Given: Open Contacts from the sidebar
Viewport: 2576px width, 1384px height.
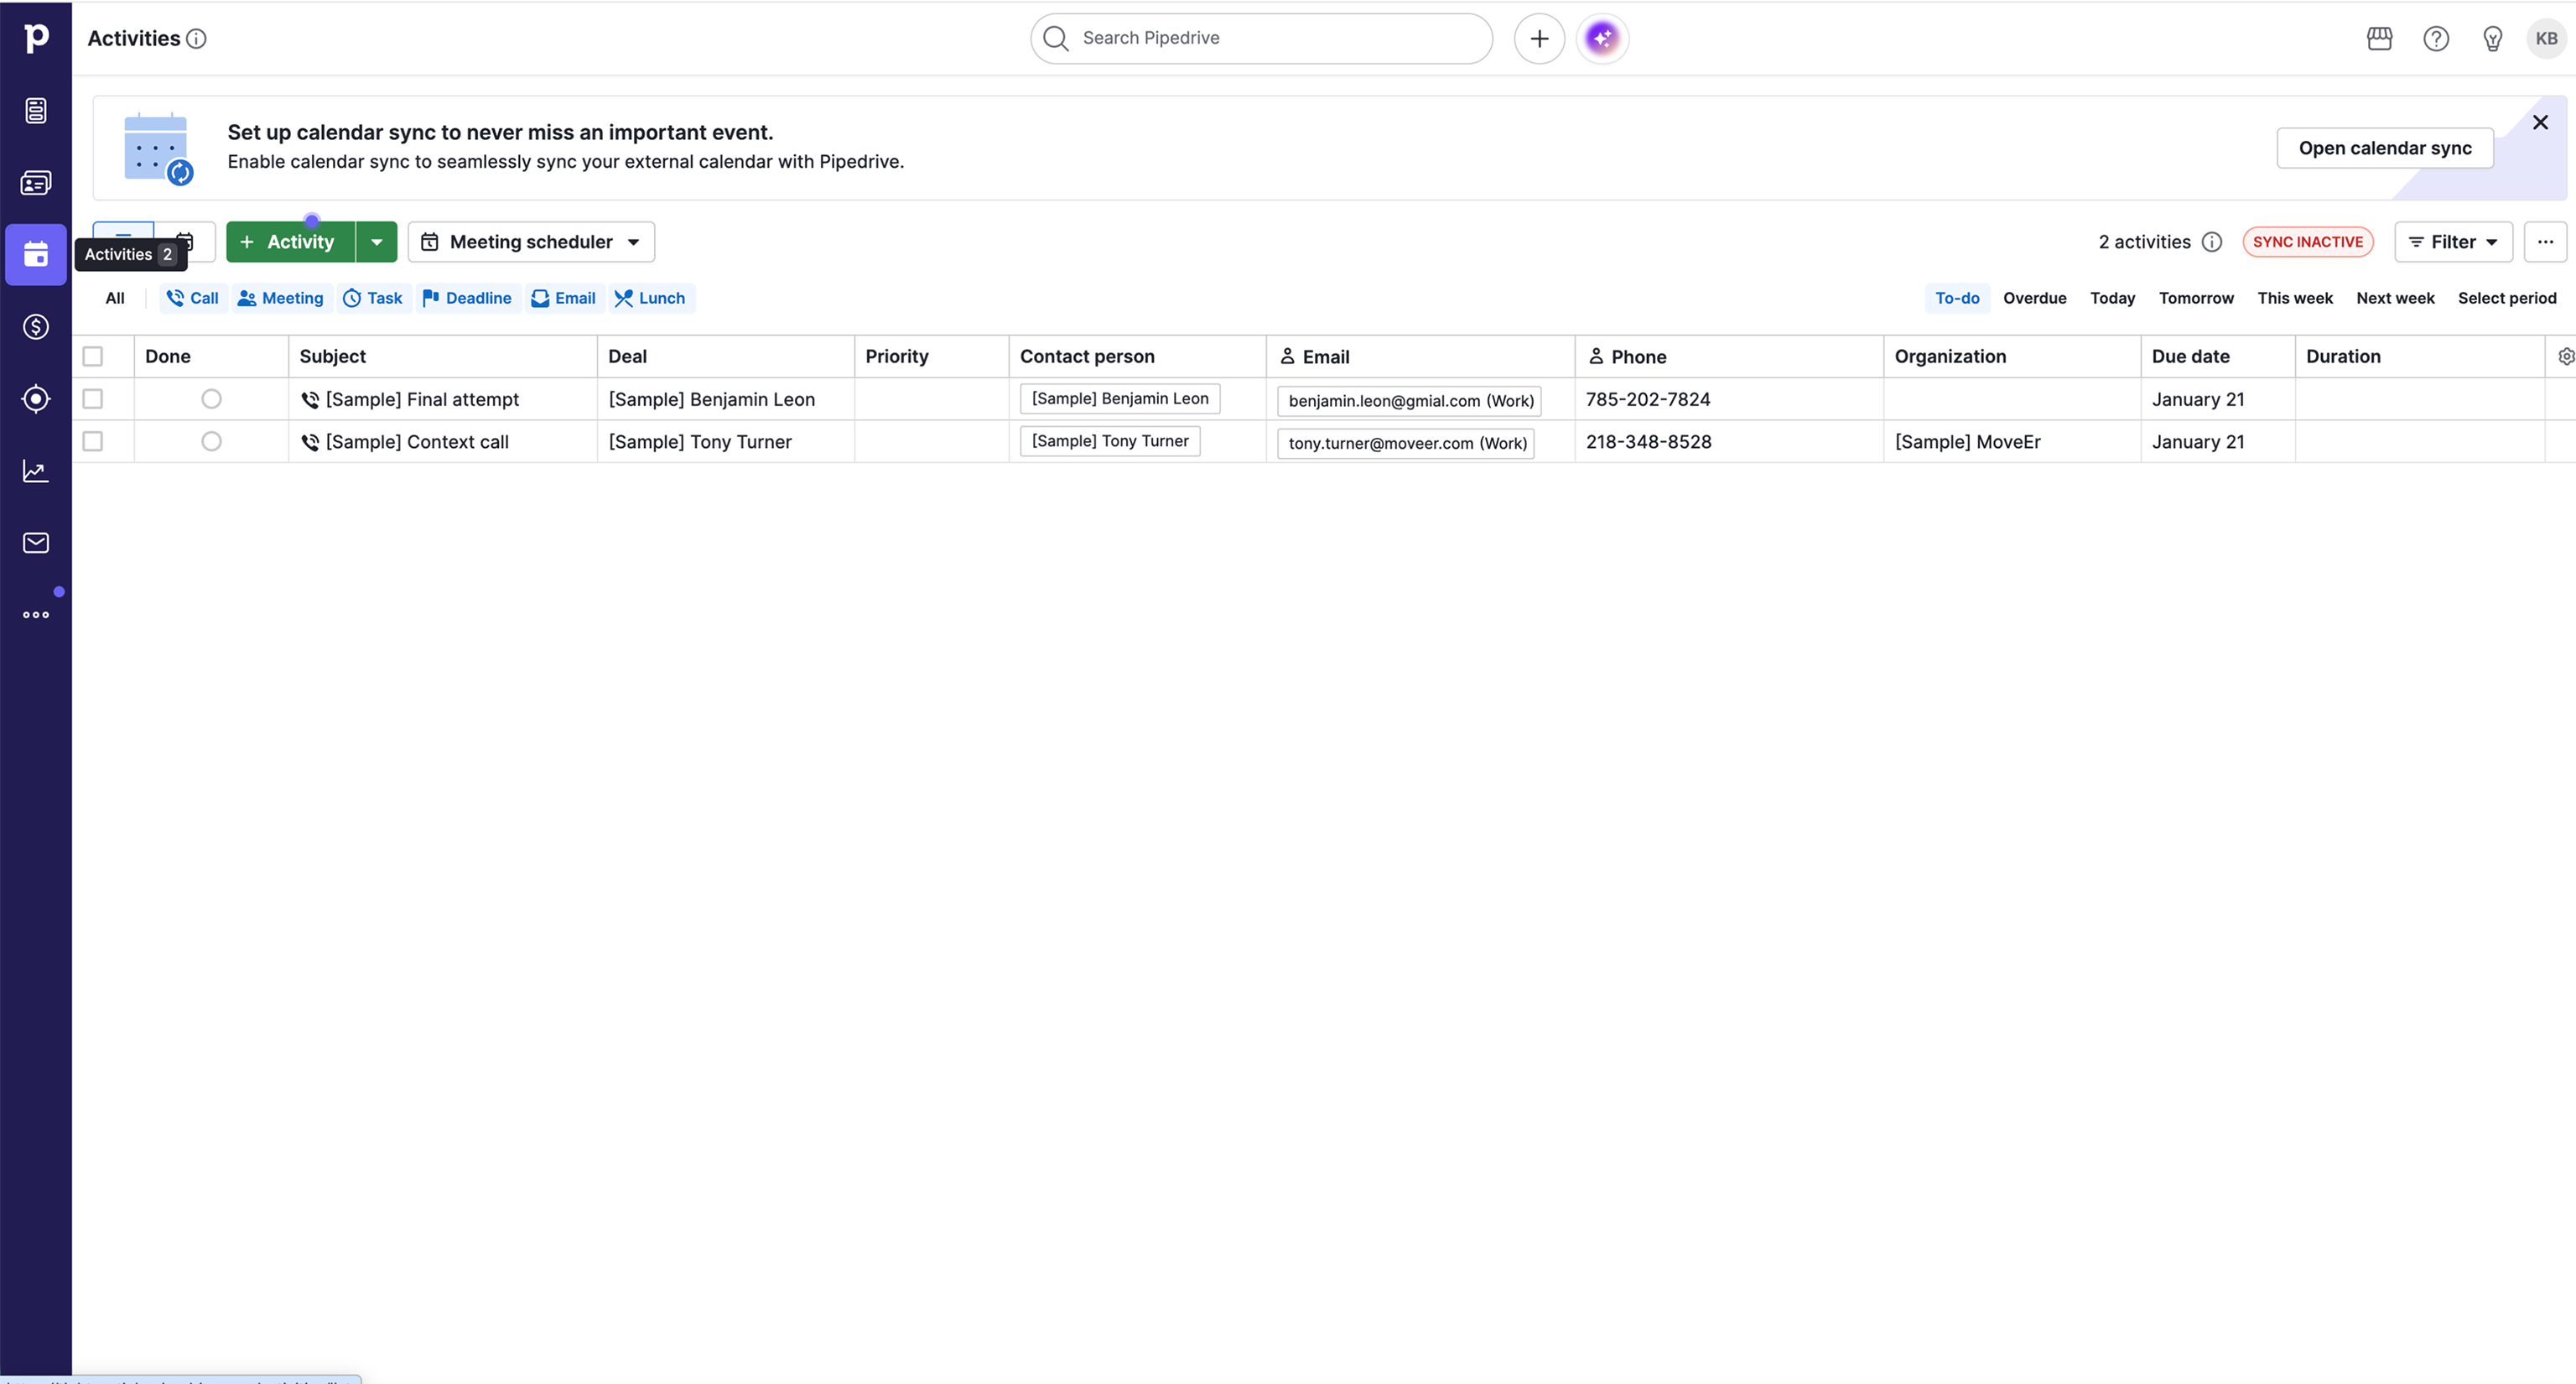Looking at the screenshot, I should coord(36,183).
